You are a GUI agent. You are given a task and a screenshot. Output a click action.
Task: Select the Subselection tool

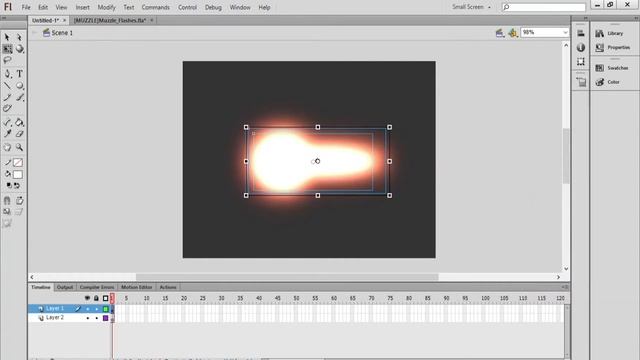pos(19,37)
